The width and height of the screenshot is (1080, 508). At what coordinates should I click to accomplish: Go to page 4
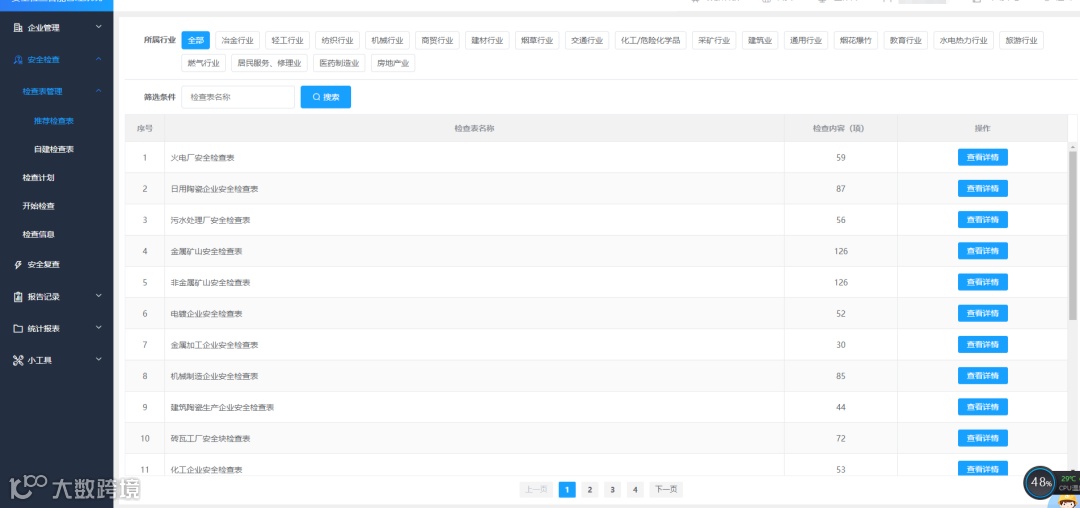[635, 489]
